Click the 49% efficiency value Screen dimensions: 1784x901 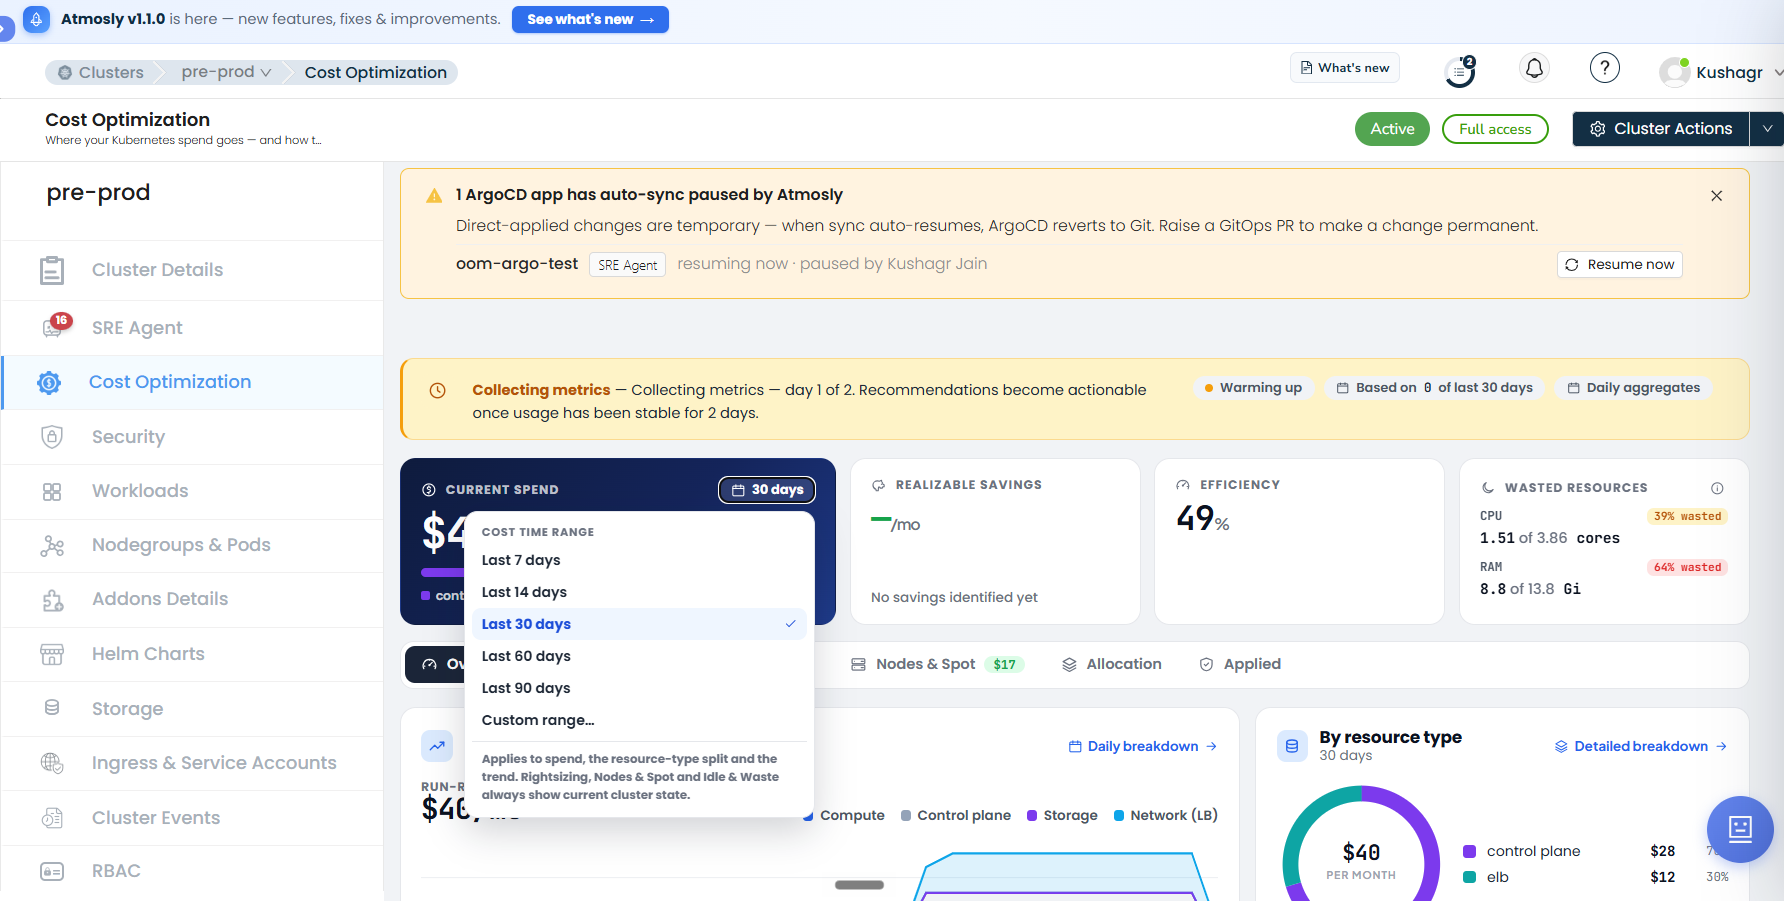[1203, 519]
